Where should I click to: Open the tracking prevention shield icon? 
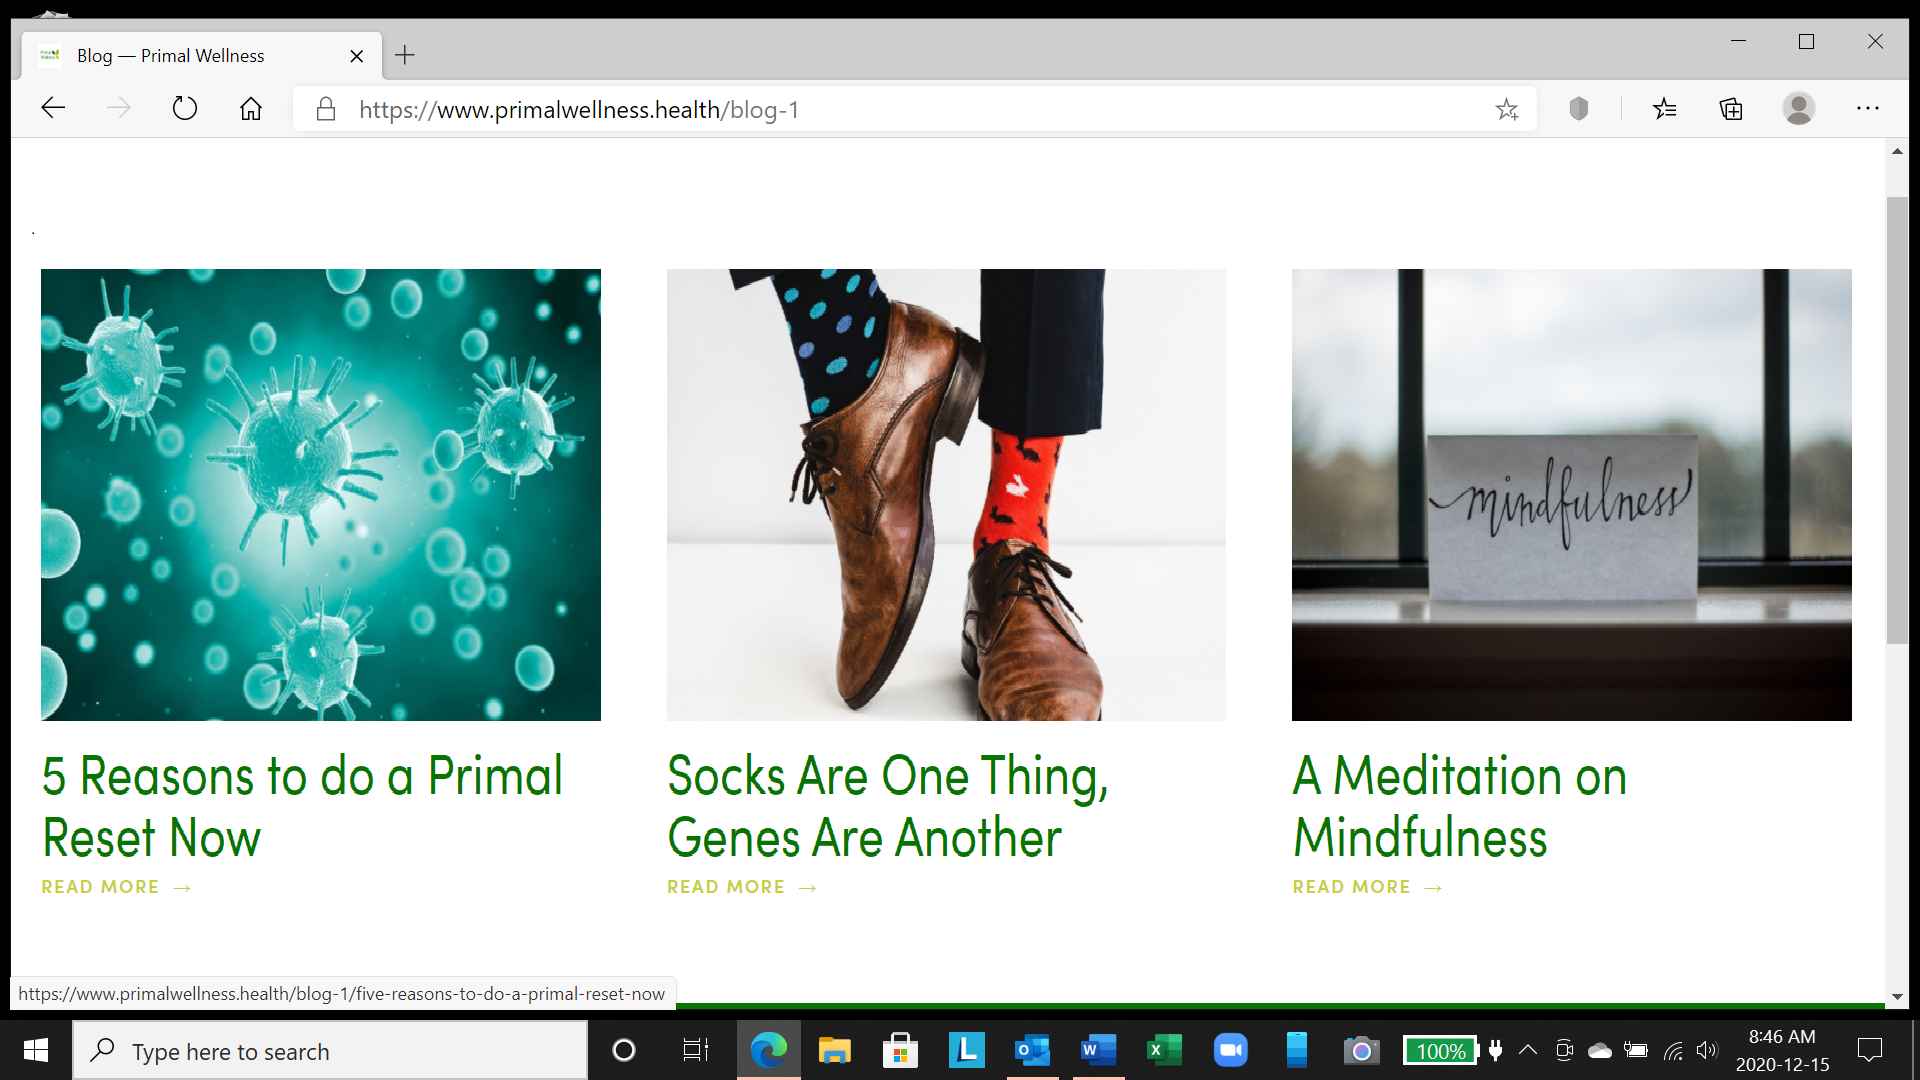click(1579, 108)
